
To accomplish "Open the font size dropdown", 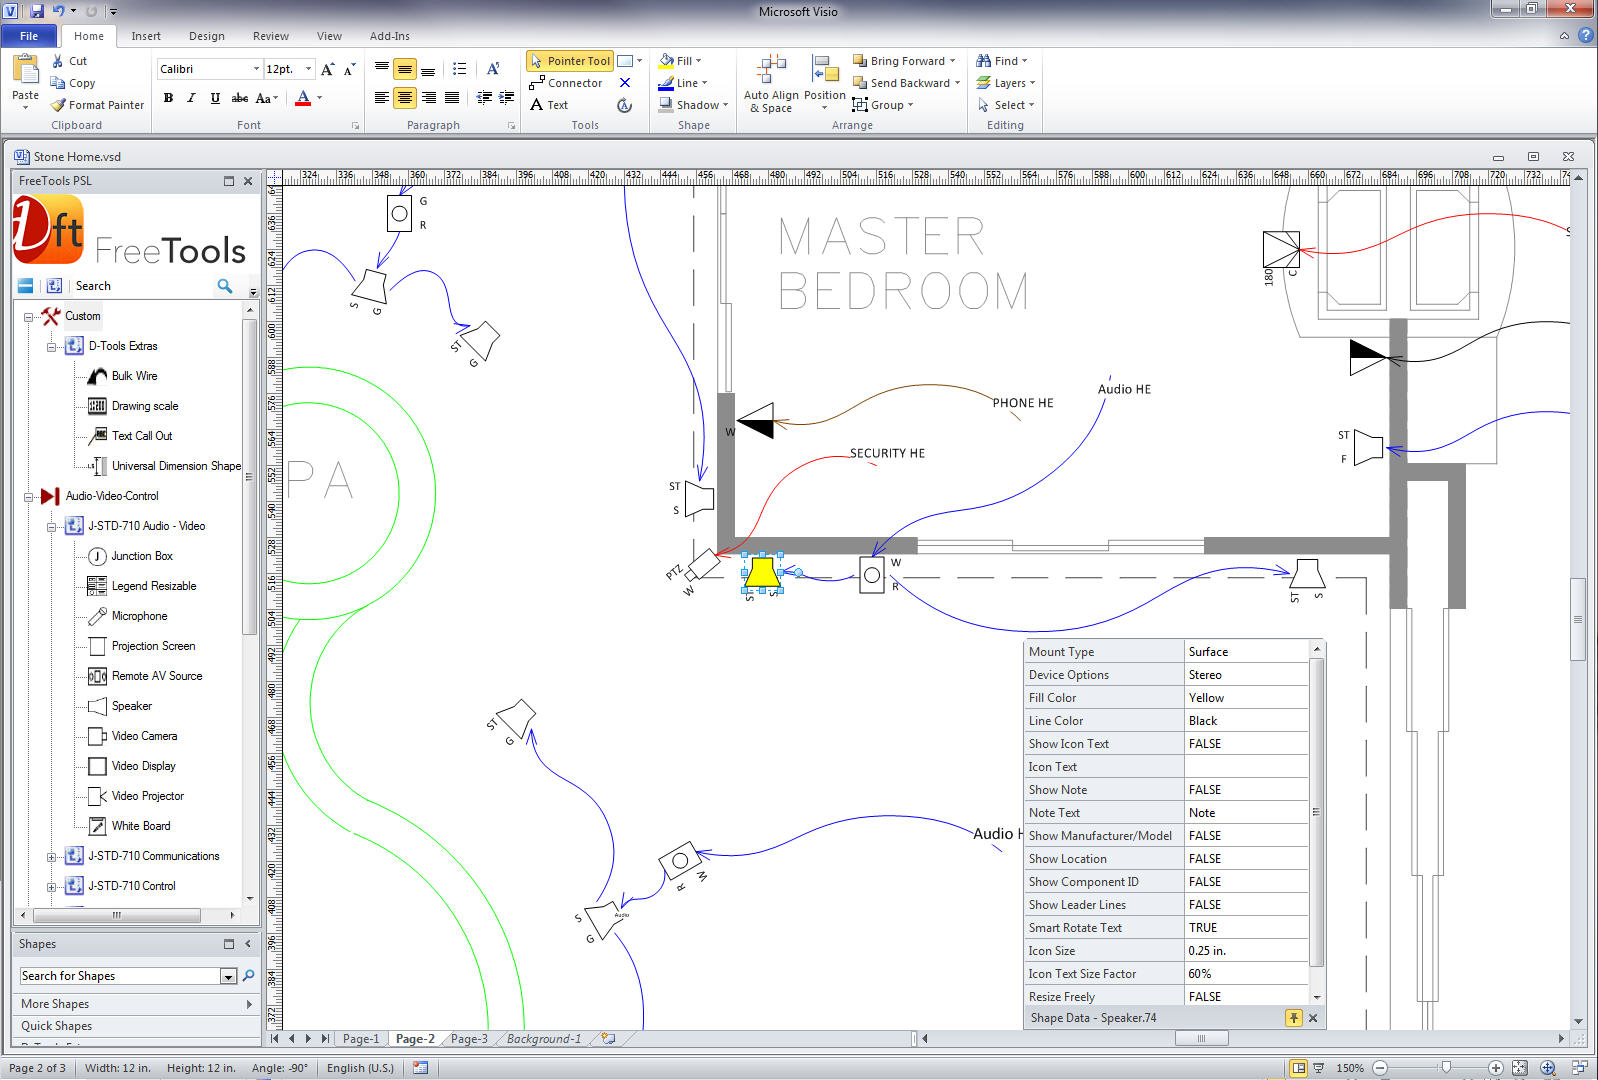I will pyautogui.click(x=308, y=69).
